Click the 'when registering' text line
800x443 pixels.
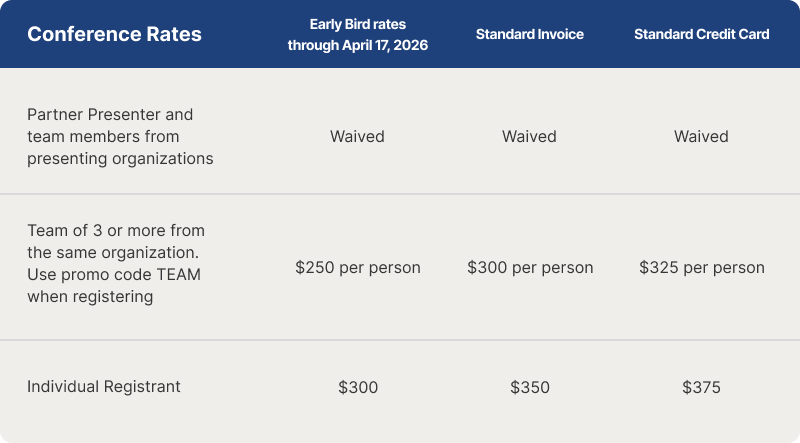click(90, 297)
